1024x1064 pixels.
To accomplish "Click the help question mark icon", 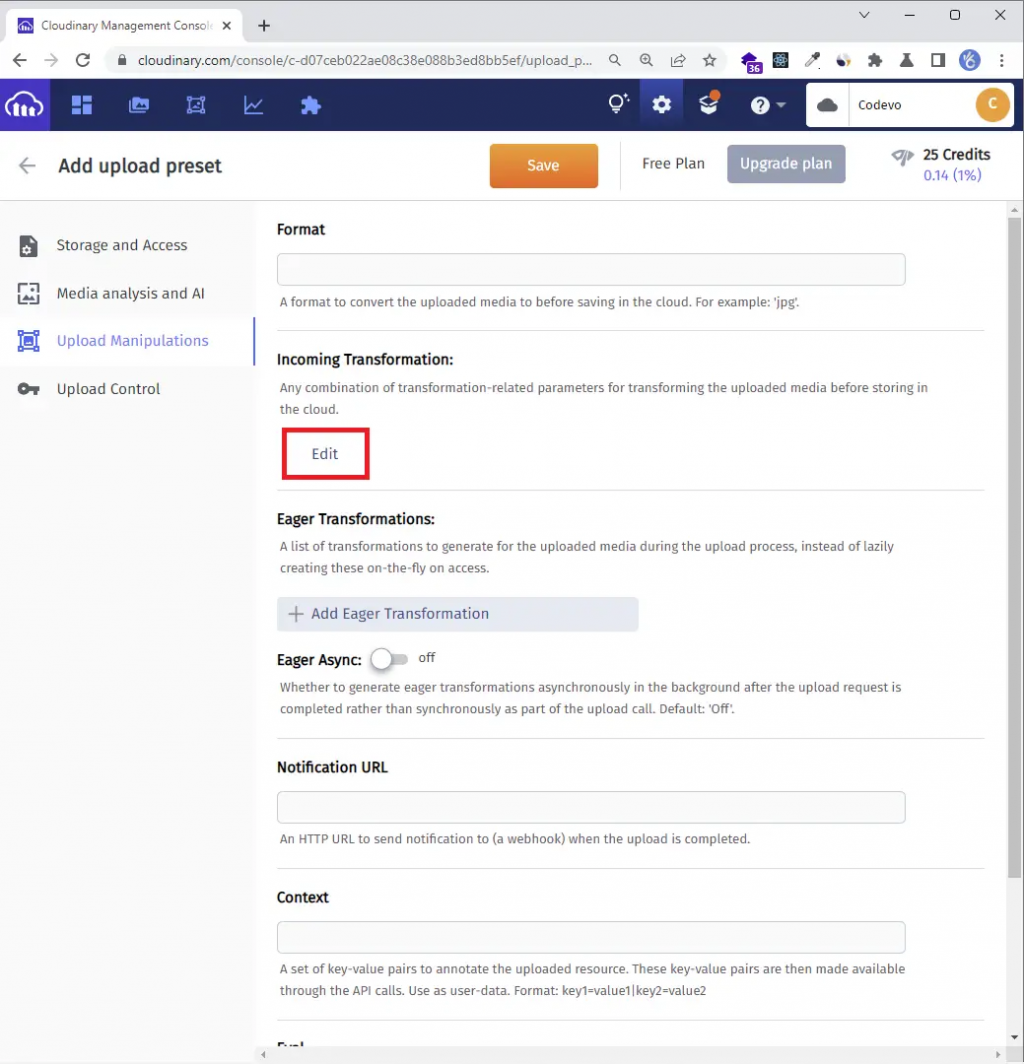I will click(760, 105).
